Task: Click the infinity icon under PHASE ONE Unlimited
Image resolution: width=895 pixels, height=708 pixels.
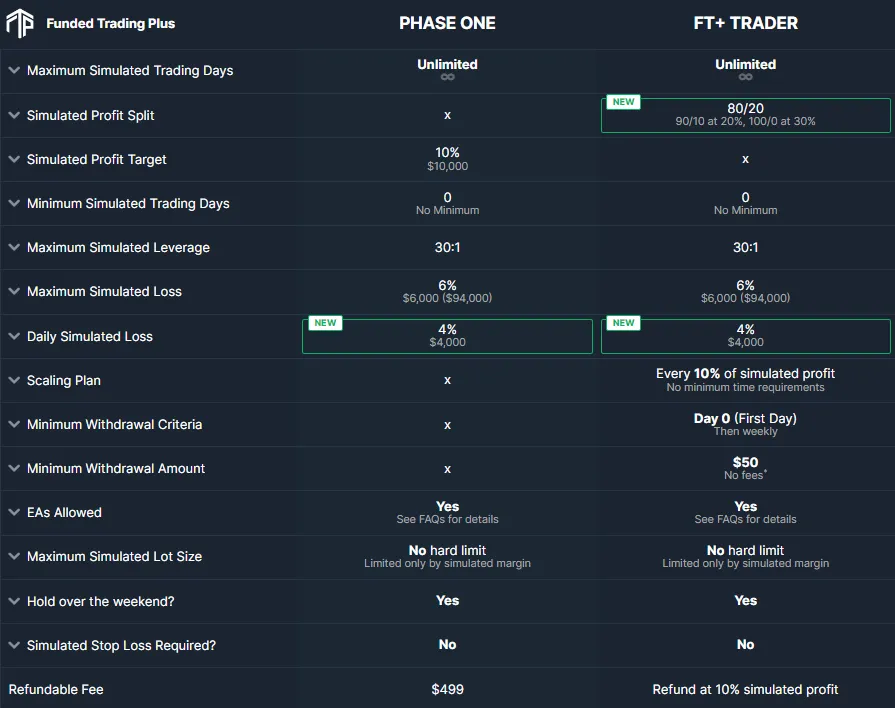Action: pos(447,74)
